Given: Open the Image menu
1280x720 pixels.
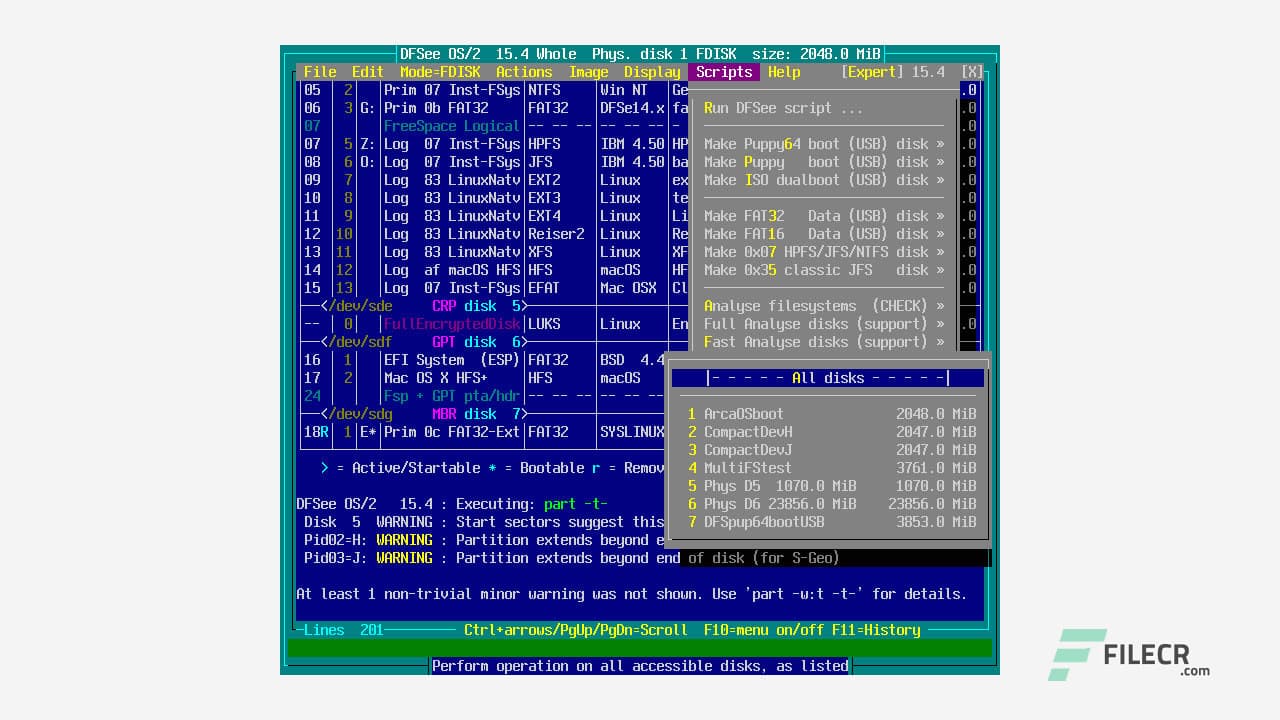Looking at the screenshot, I should tap(589, 71).
